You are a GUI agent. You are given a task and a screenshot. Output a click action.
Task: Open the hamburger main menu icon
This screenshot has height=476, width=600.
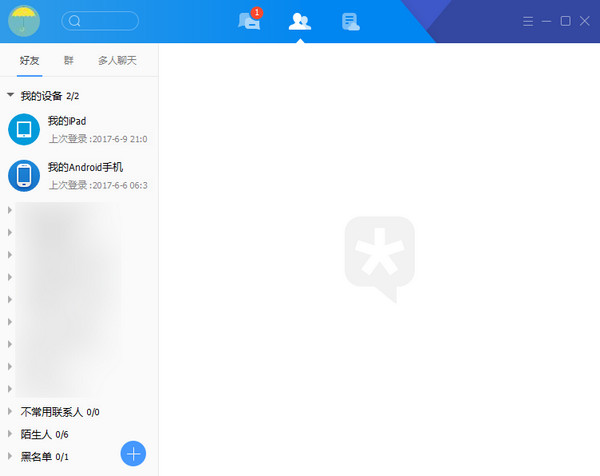click(x=528, y=21)
